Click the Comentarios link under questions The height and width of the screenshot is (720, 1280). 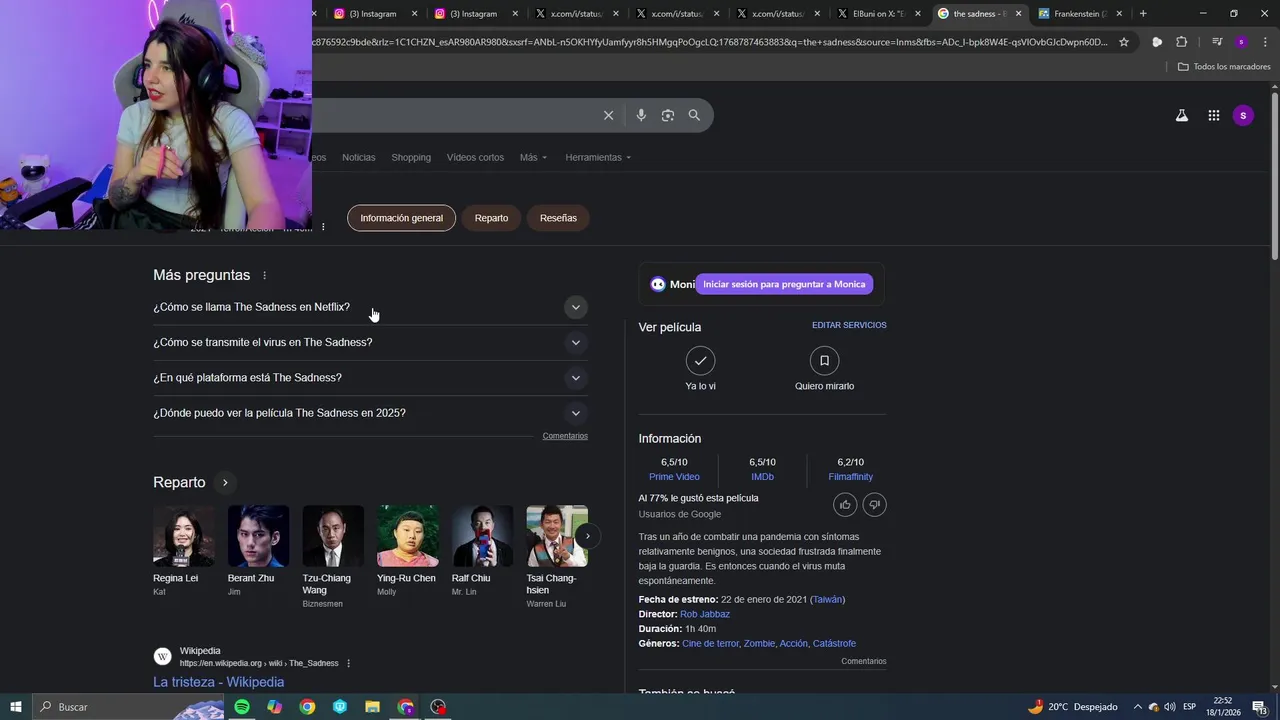click(x=565, y=436)
